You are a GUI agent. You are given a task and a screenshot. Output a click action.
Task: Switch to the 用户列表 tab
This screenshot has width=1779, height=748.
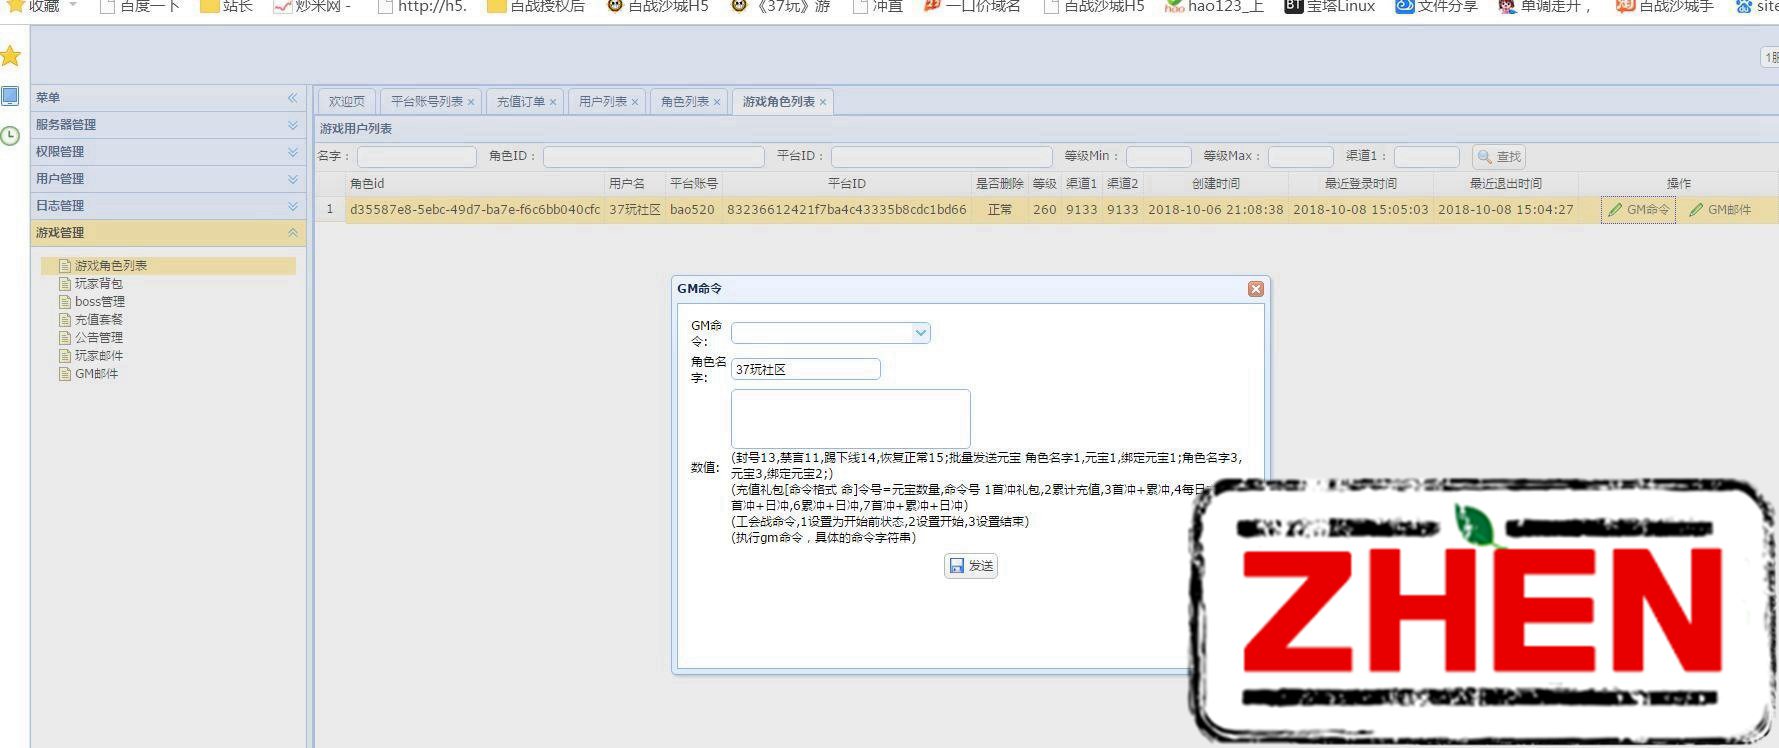(x=602, y=102)
